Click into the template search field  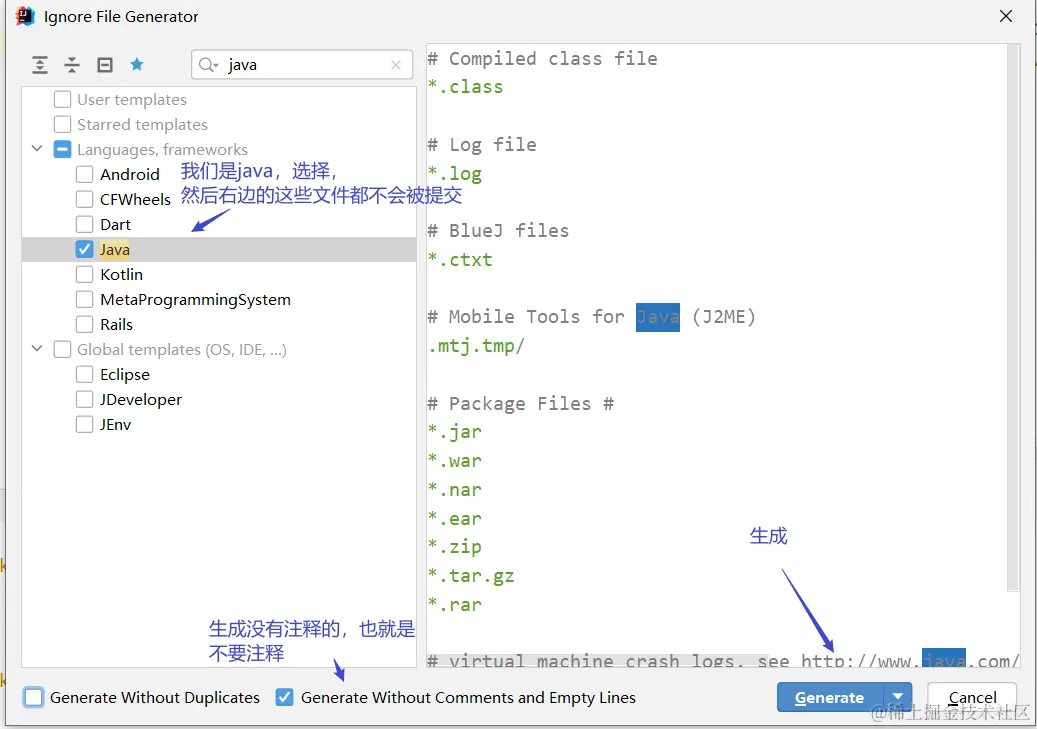click(304, 65)
